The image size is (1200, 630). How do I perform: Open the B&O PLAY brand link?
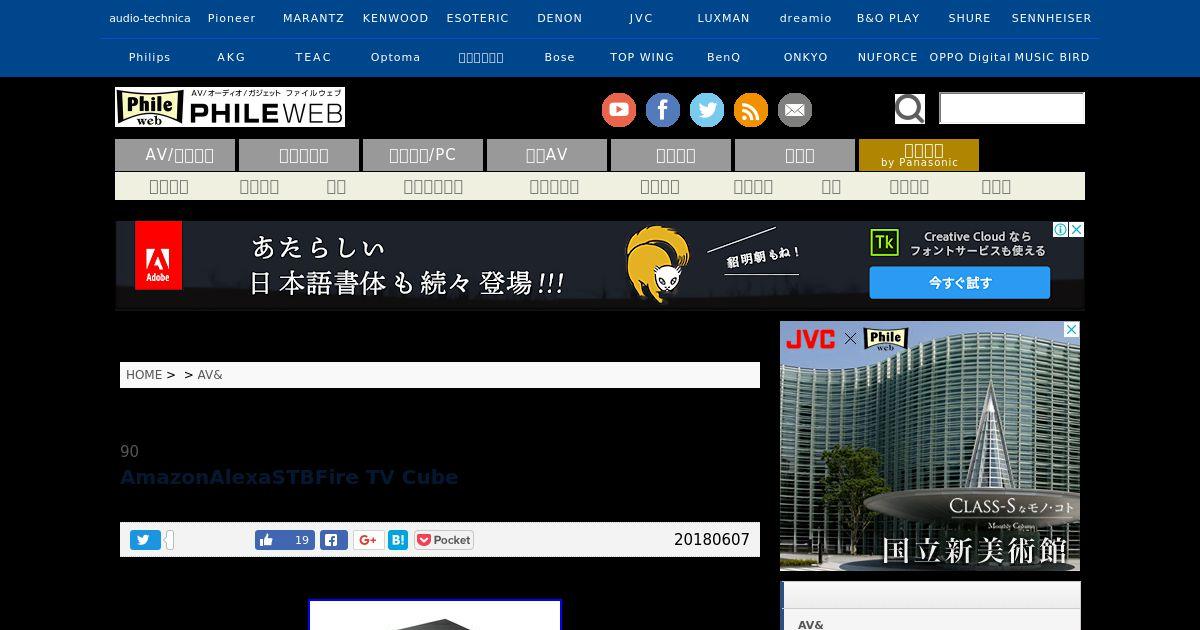[x=888, y=18]
